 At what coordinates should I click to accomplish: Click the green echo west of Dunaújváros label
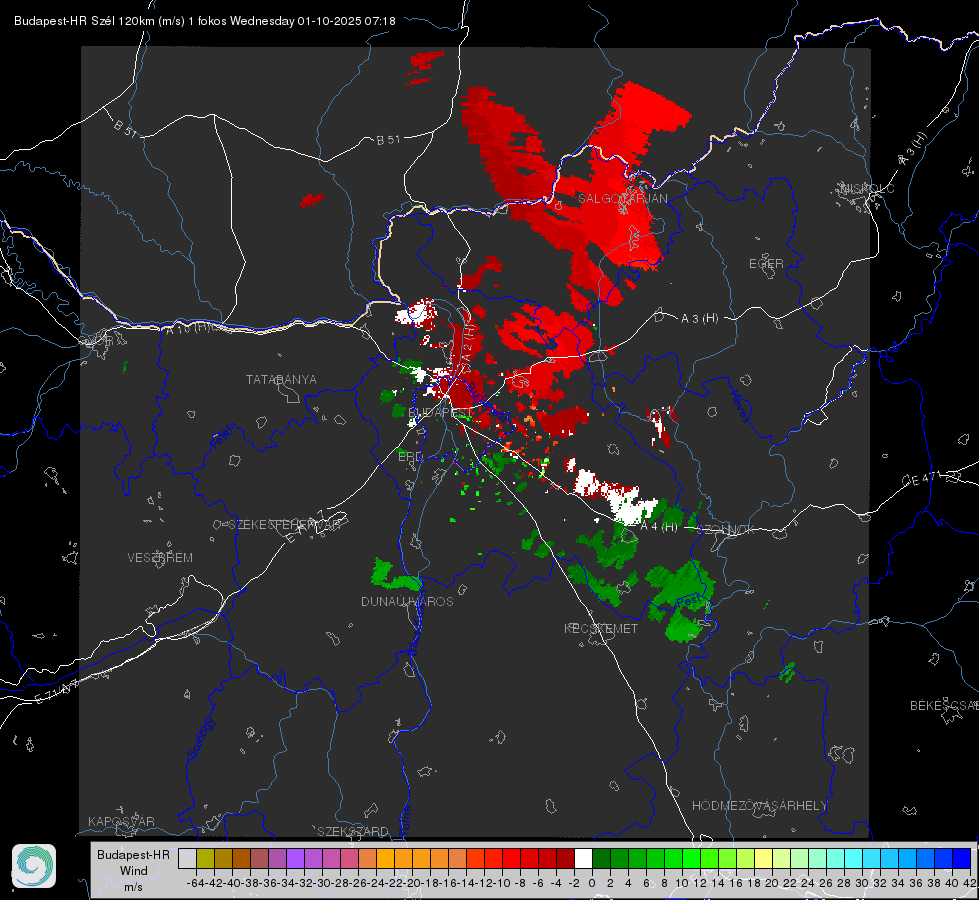point(395,575)
